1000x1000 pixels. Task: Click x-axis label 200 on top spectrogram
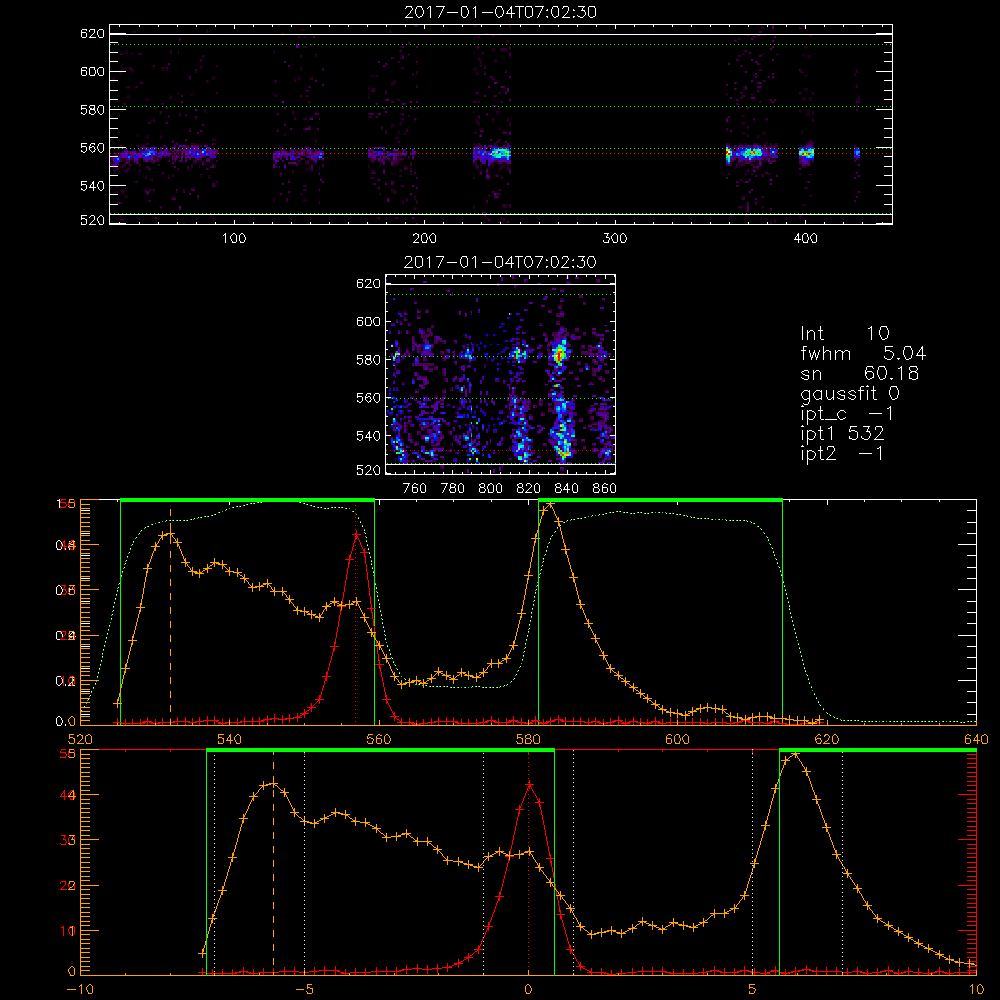pos(424,239)
